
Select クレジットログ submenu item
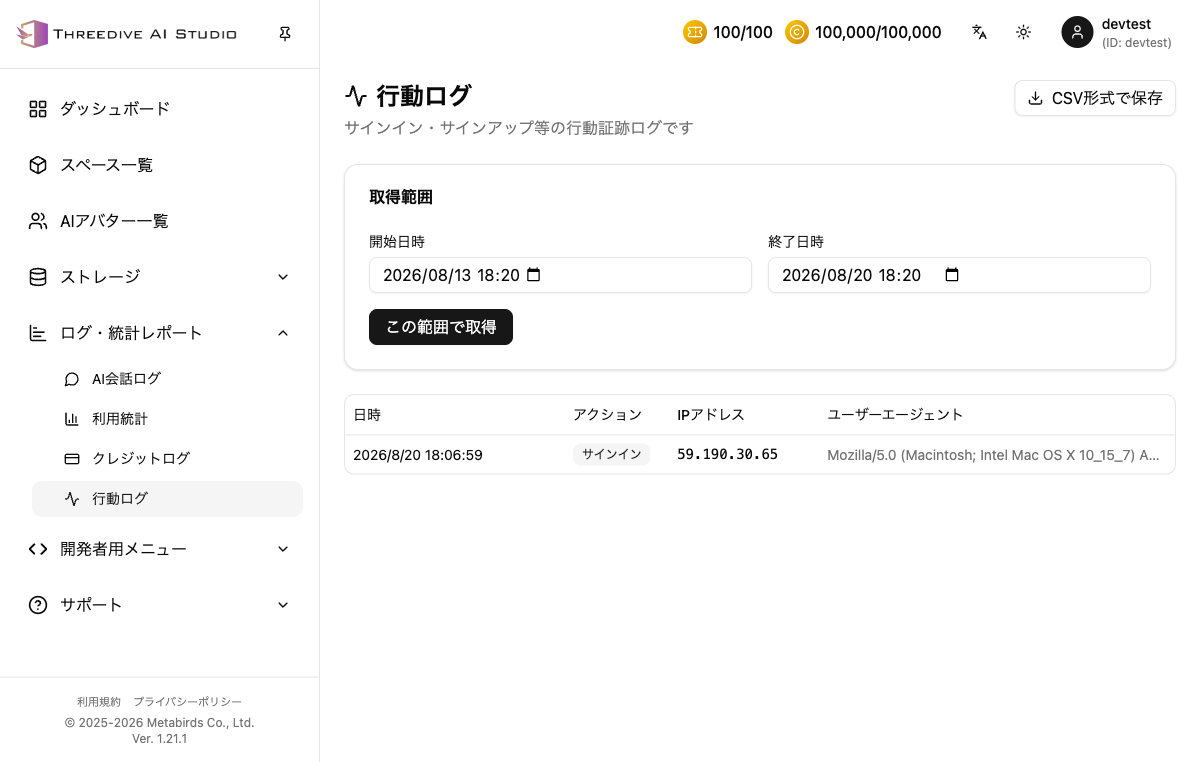(x=167, y=459)
